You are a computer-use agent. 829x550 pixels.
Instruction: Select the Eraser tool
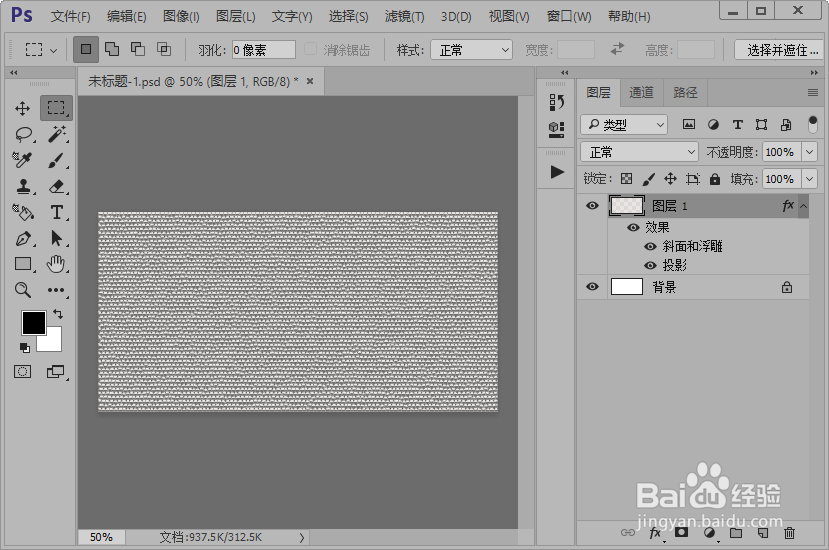57,186
